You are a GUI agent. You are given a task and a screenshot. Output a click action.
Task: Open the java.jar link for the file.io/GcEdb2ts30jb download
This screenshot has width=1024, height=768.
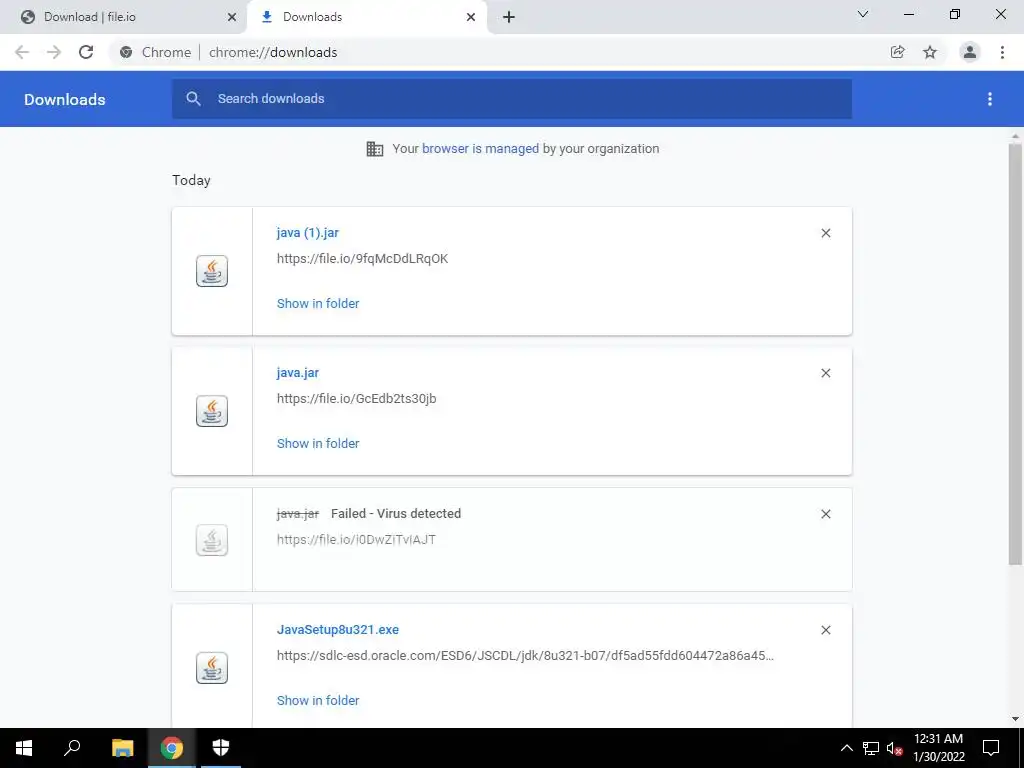(x=298, y=373)
